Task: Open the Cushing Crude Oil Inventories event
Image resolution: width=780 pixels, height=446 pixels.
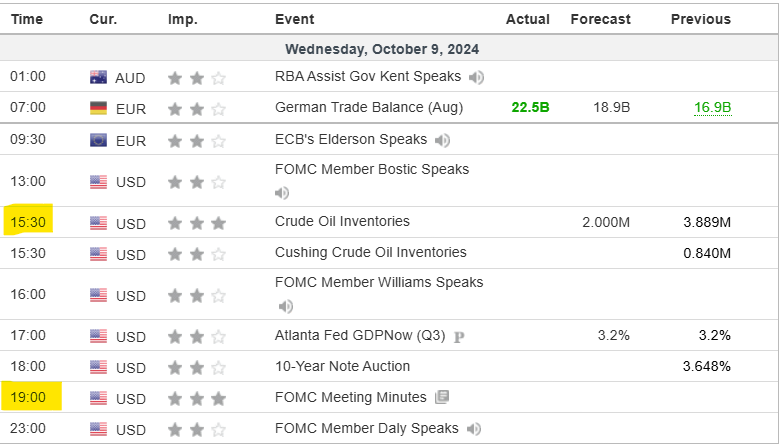Action: [x=370, y=253]
